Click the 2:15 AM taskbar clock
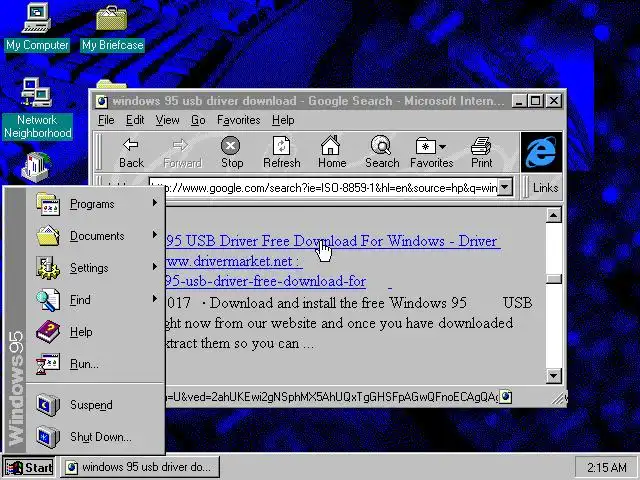This screenshot has width=640, height=480. click(606, 467)
